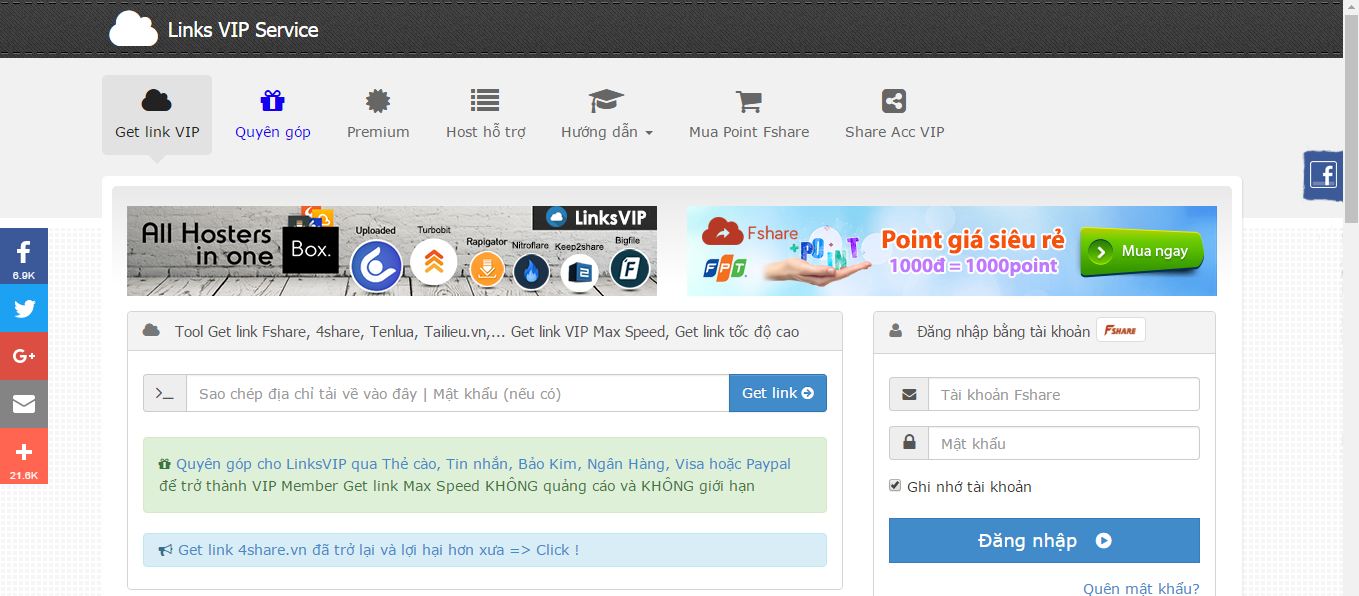Share by email via left sidebar
1359x596 pixels.
24,404
